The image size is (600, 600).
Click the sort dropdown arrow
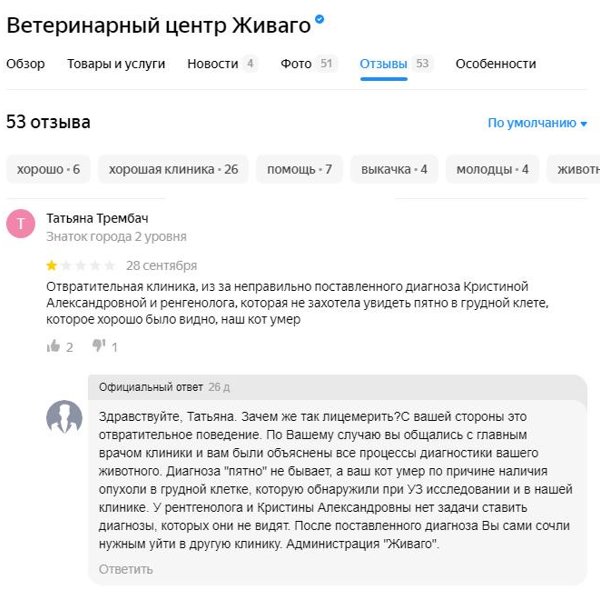584,124
